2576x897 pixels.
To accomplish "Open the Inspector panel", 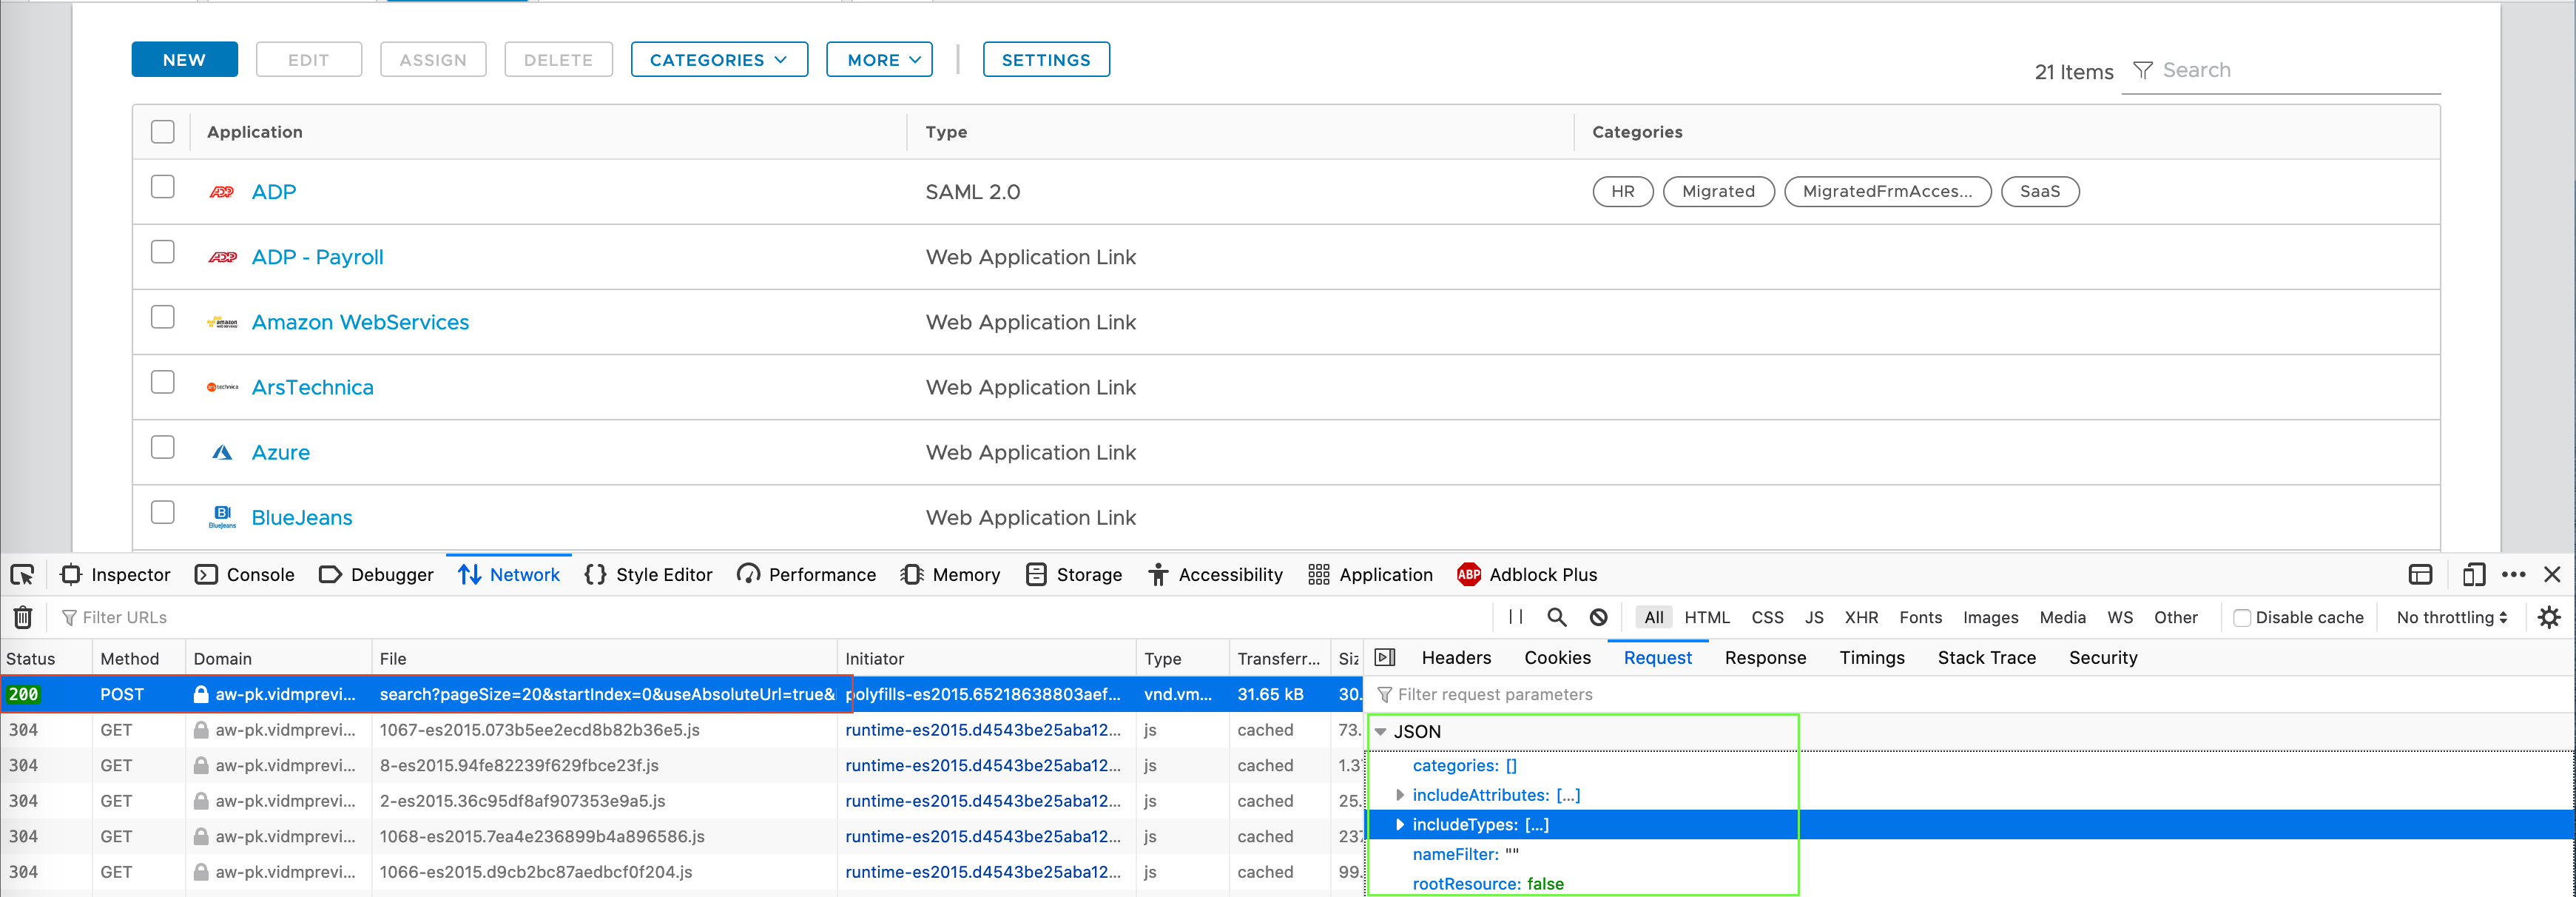I will tap(116, 575).
